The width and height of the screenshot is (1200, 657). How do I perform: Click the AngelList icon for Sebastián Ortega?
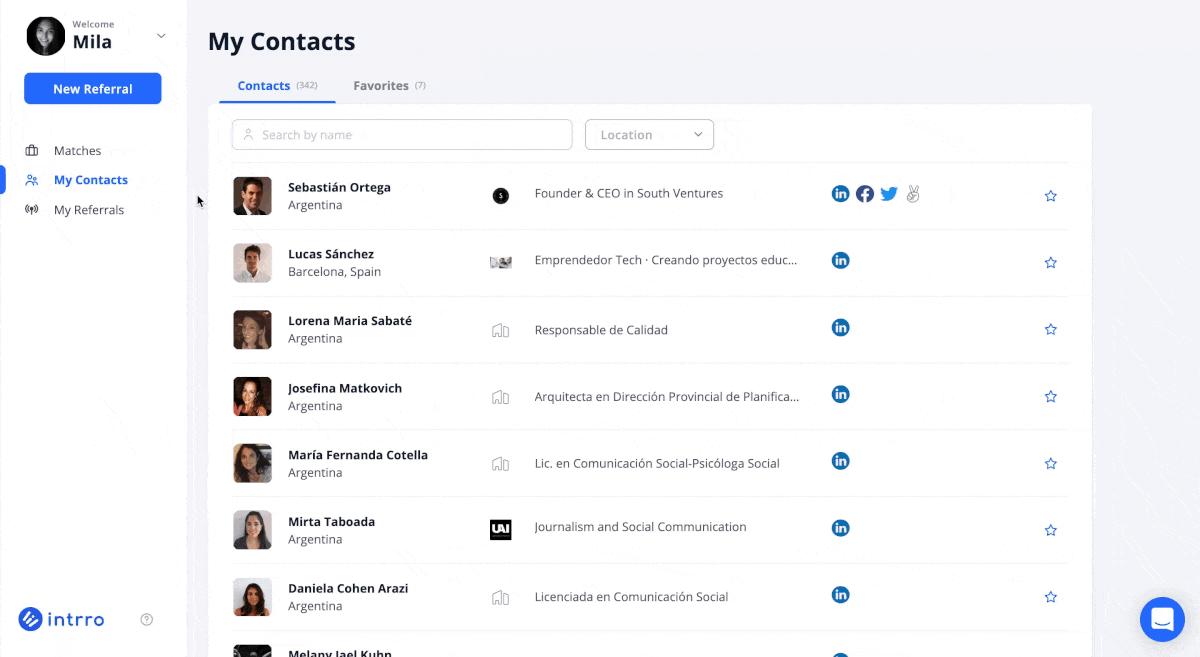[912, 194]
